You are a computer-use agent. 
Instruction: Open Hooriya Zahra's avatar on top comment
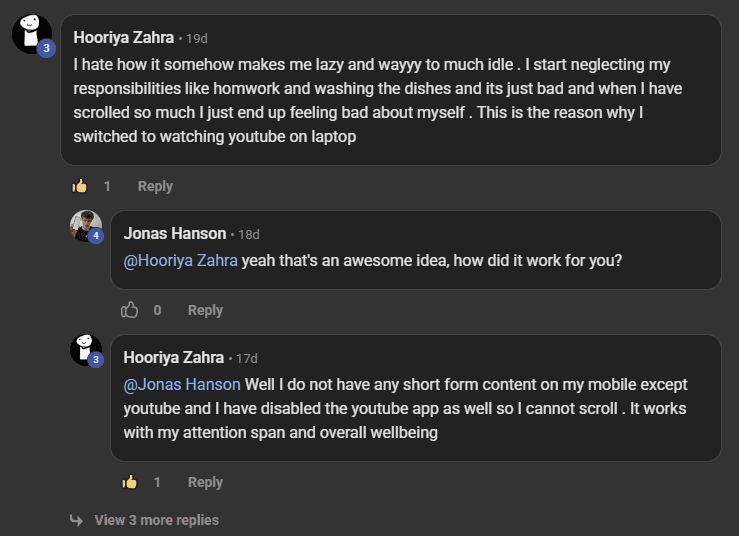tap(30, 33)
